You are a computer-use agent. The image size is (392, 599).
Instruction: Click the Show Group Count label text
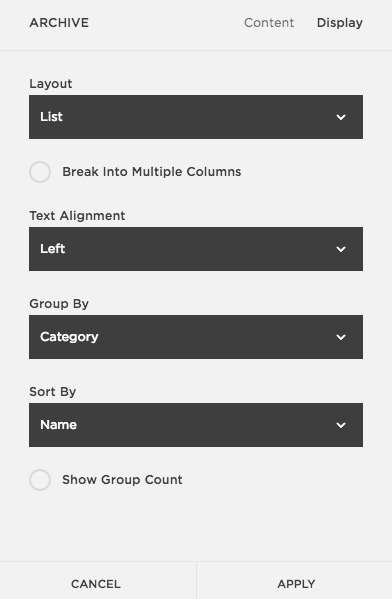click(122, 480)
